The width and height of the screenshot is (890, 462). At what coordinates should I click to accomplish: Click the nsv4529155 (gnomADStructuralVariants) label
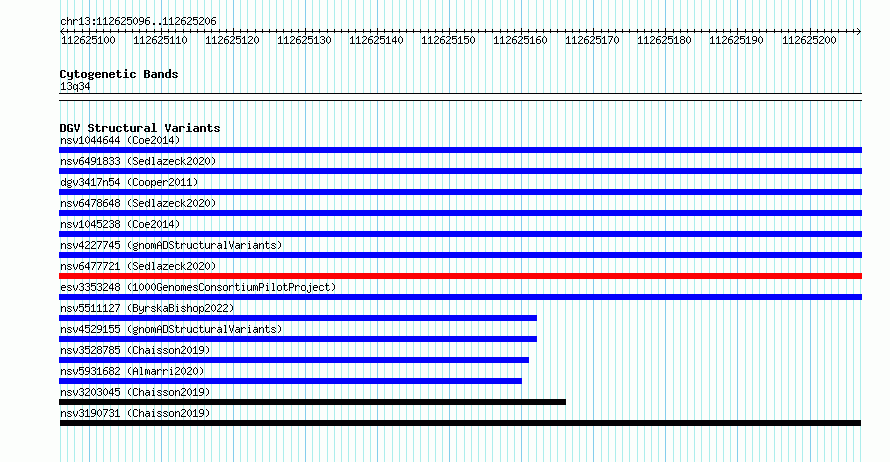tap(171, 329)
